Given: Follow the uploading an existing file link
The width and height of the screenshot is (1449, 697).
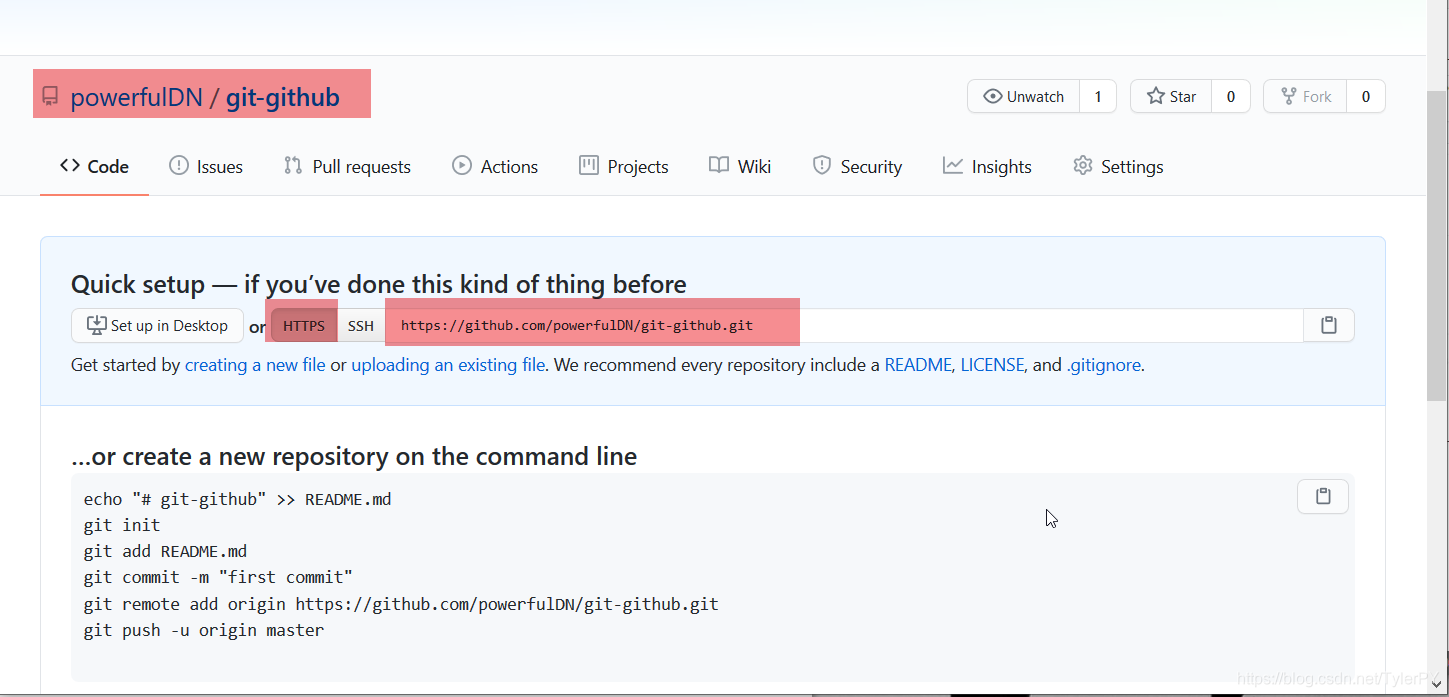Looking at the screenshot, I should (448, 365).
